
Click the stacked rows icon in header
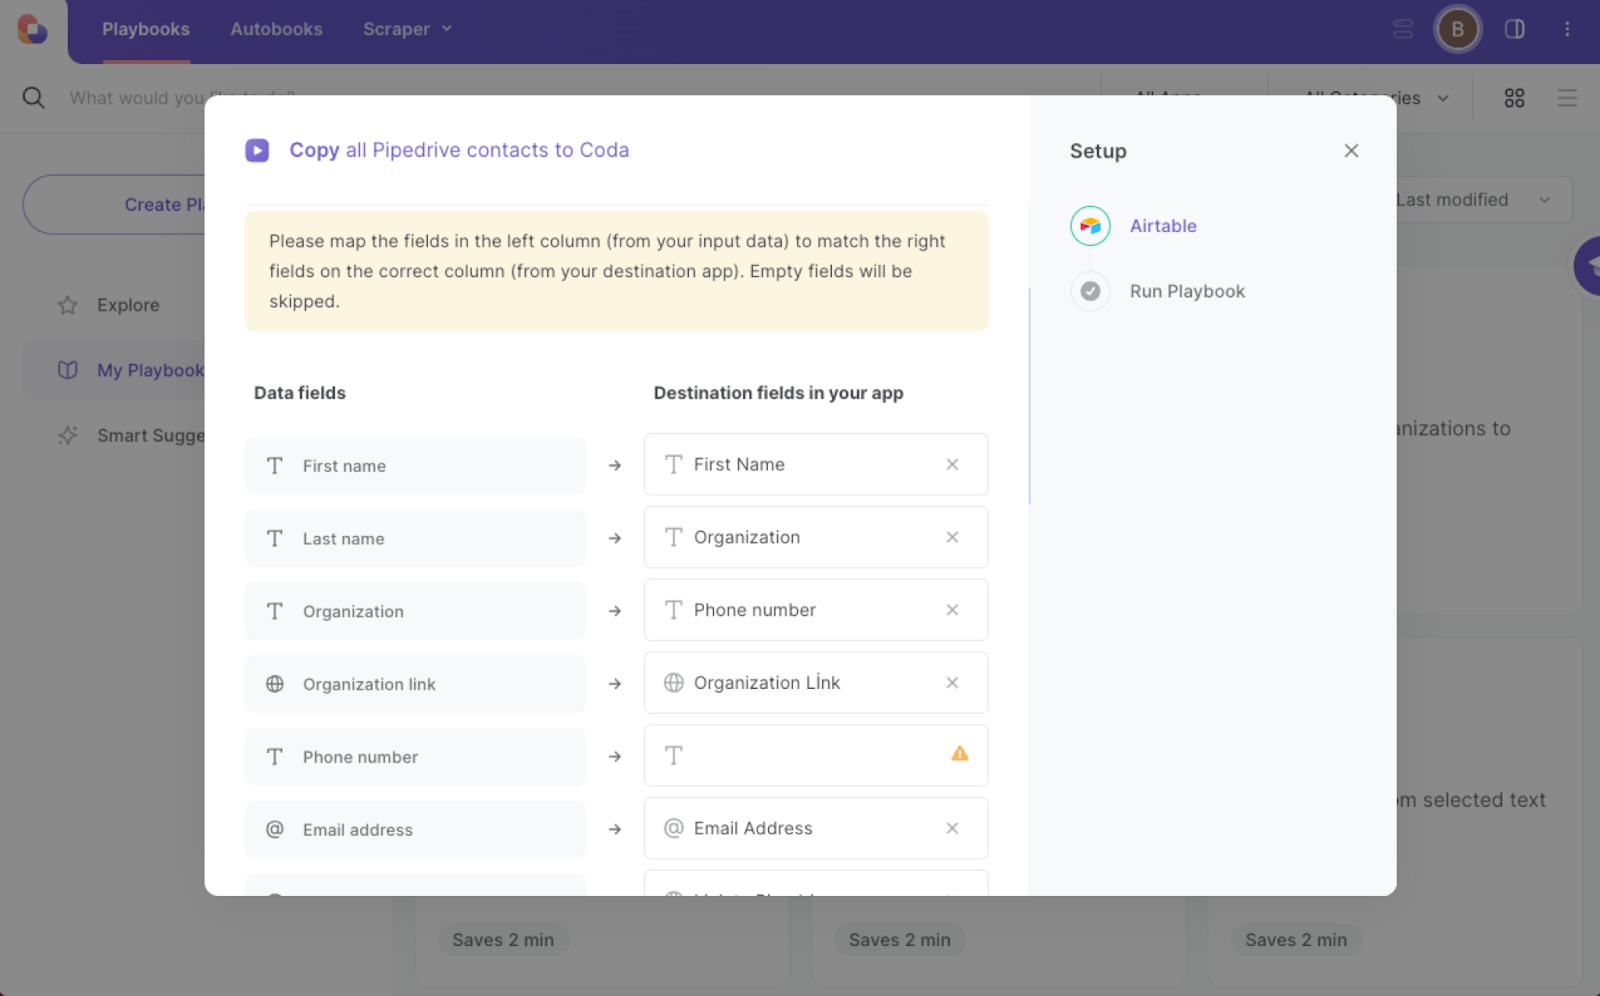click(x=1403, y=29)
